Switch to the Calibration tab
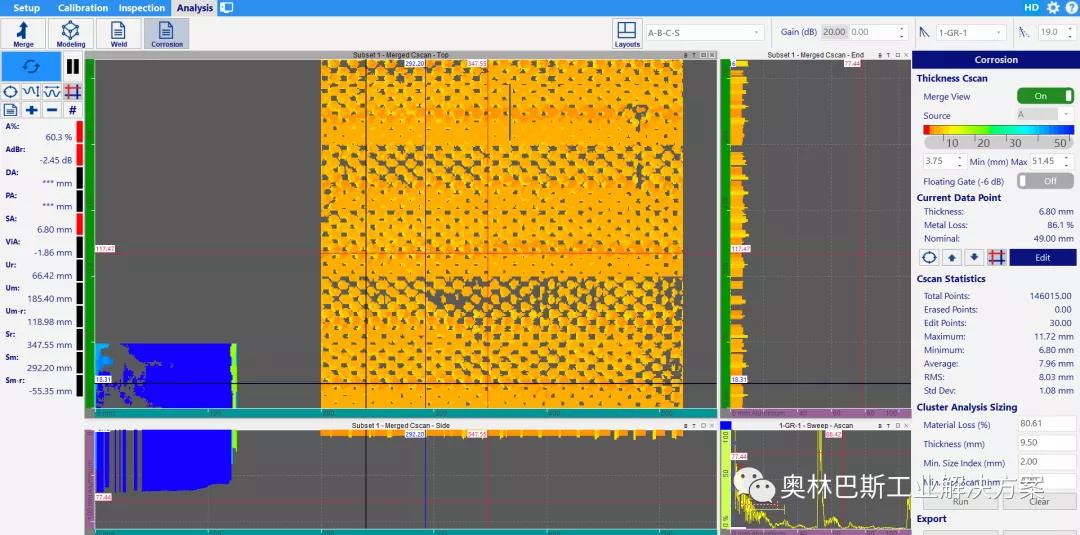This screenshot has height=535, width=1080. pyautogui.click(x=83, y=8)
